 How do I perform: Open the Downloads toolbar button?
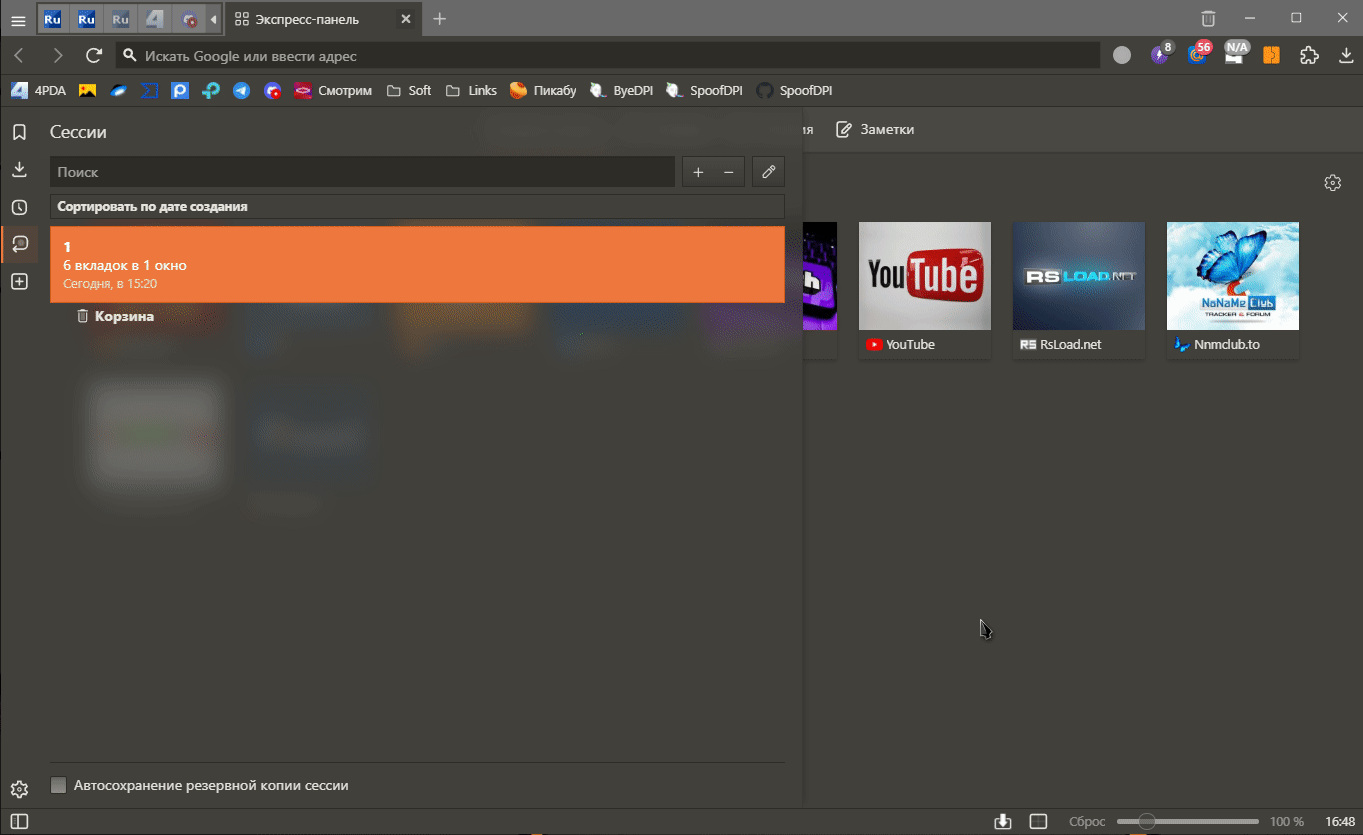(x=1346, y=56)
